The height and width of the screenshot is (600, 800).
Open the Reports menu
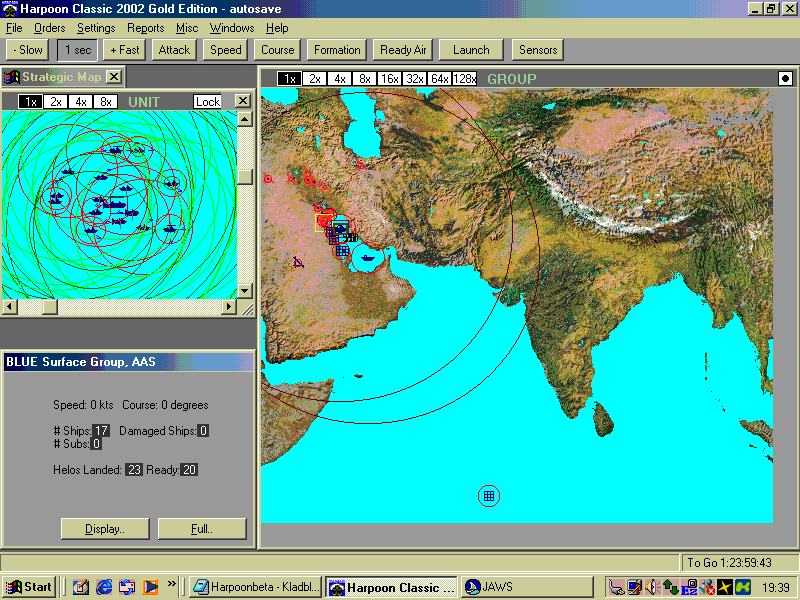pos(145,28)
